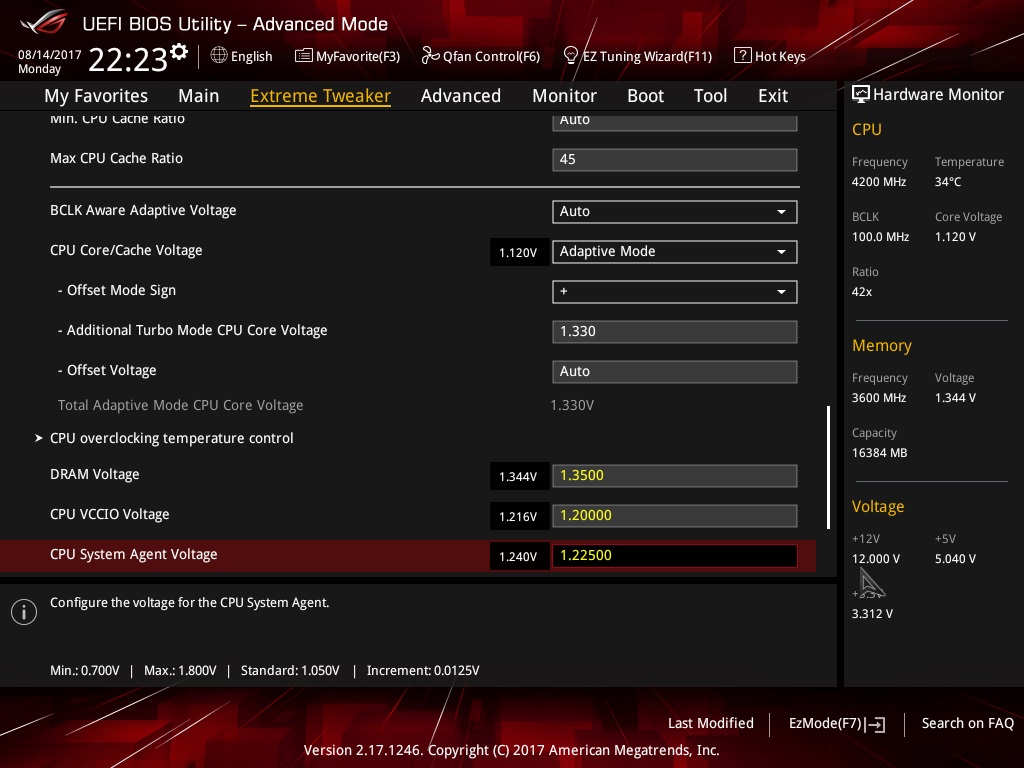
Task: Click the 22:23 clock display
Action: point(128,59)
